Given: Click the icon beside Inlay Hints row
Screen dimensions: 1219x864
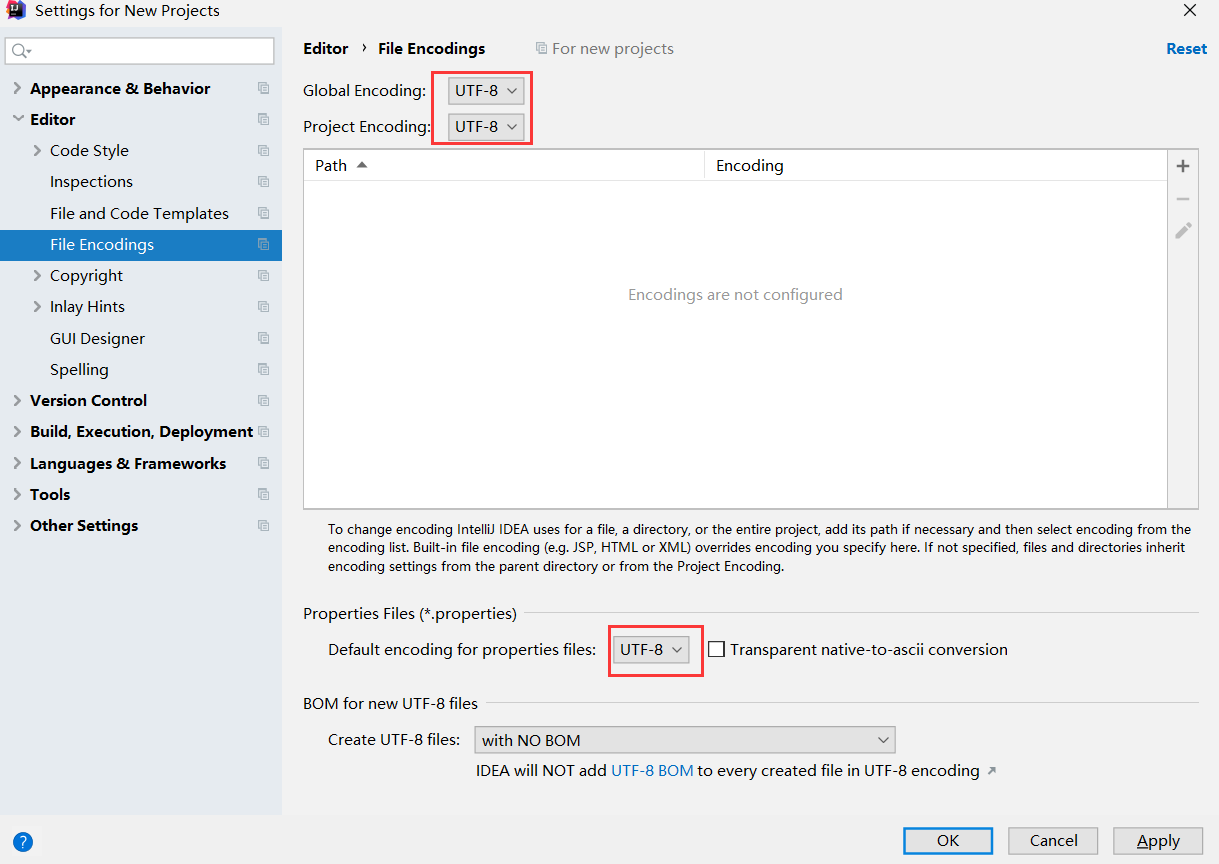Looking at the screenshot, I should point(263,306).
